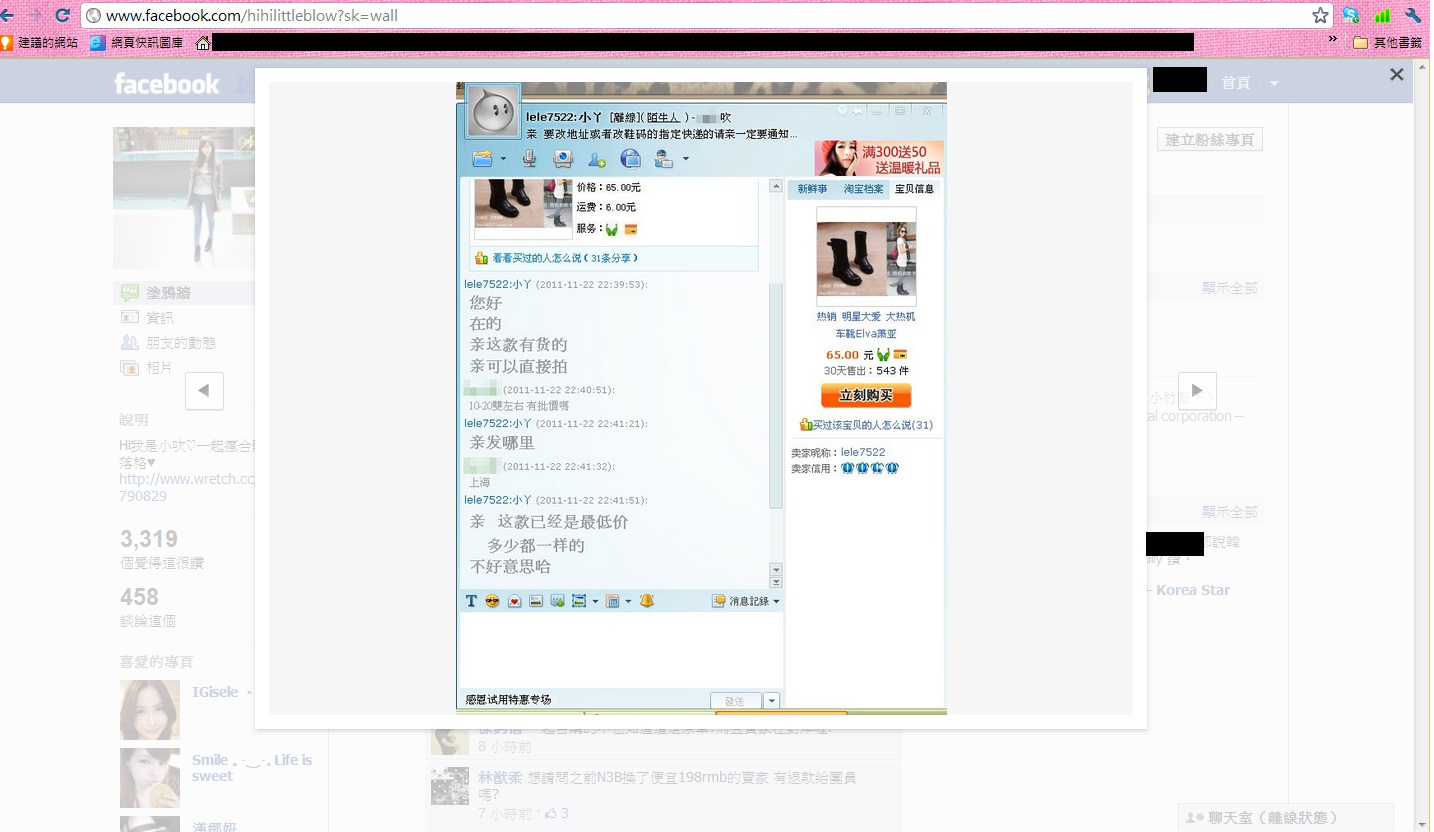Open the screen capture options arrow
1434x832 pixels.
pos(595,601)
